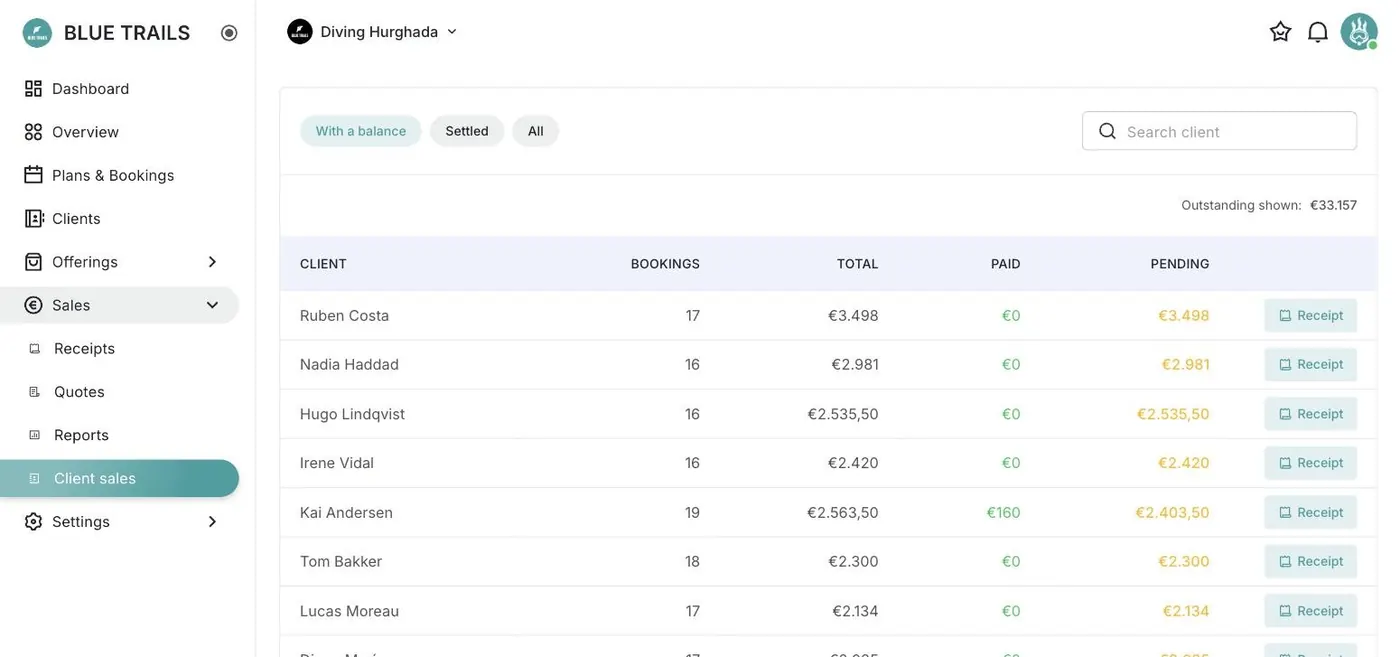Click Kai Andersen's bookings count 19
1400x657 pixels.
(x=692, y=512)
